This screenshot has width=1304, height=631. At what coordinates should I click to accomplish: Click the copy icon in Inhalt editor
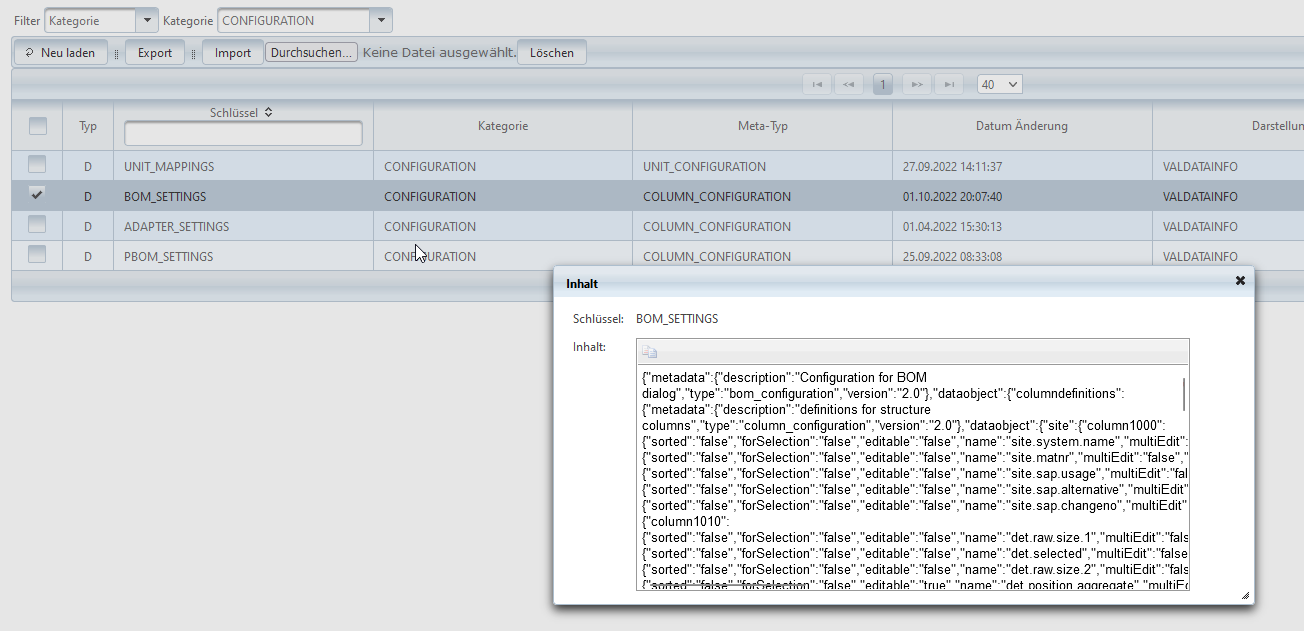coord(650,352)
